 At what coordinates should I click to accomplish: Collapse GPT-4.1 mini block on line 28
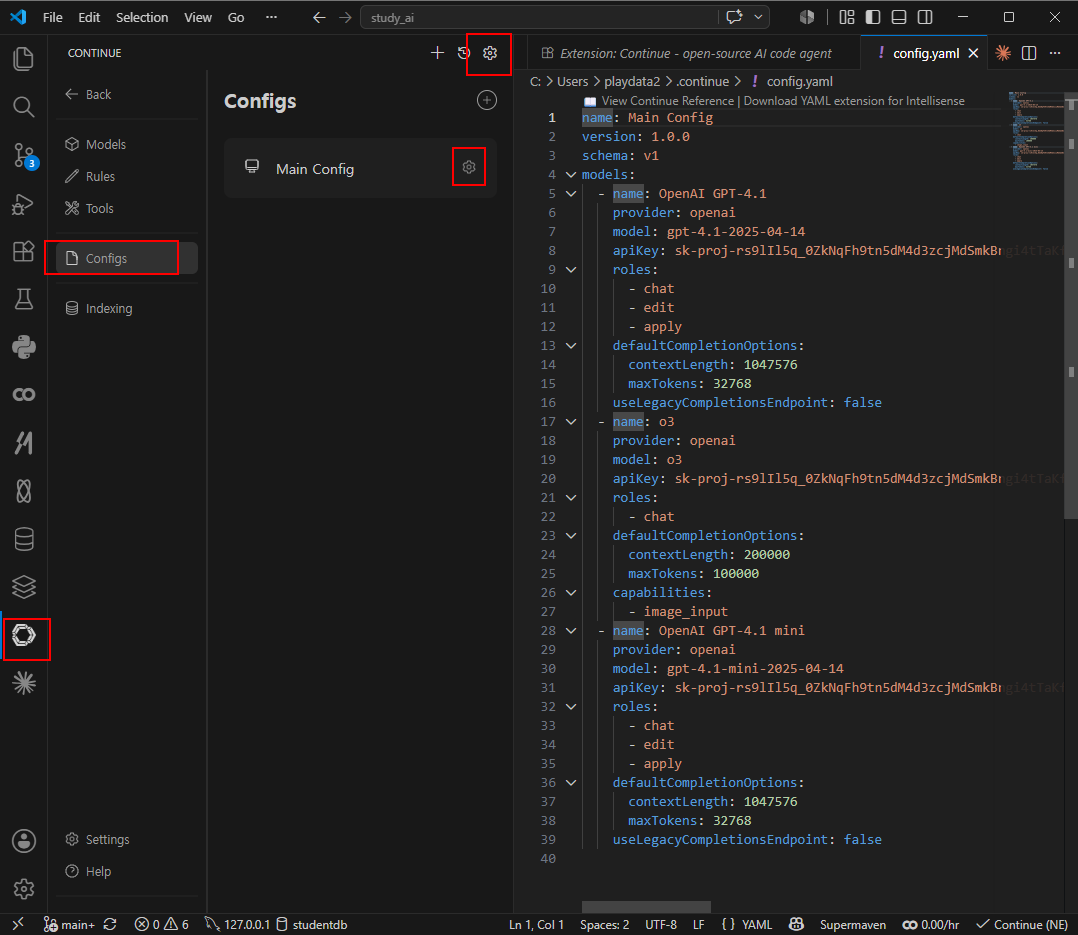click(x=571, y=630)
